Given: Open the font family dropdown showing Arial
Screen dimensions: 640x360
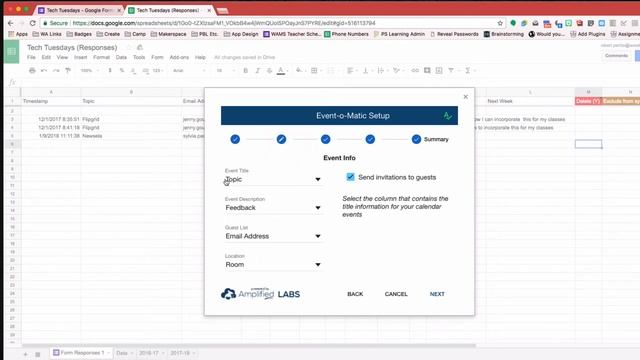Looking at the screenshot, I should coord(189,71).
